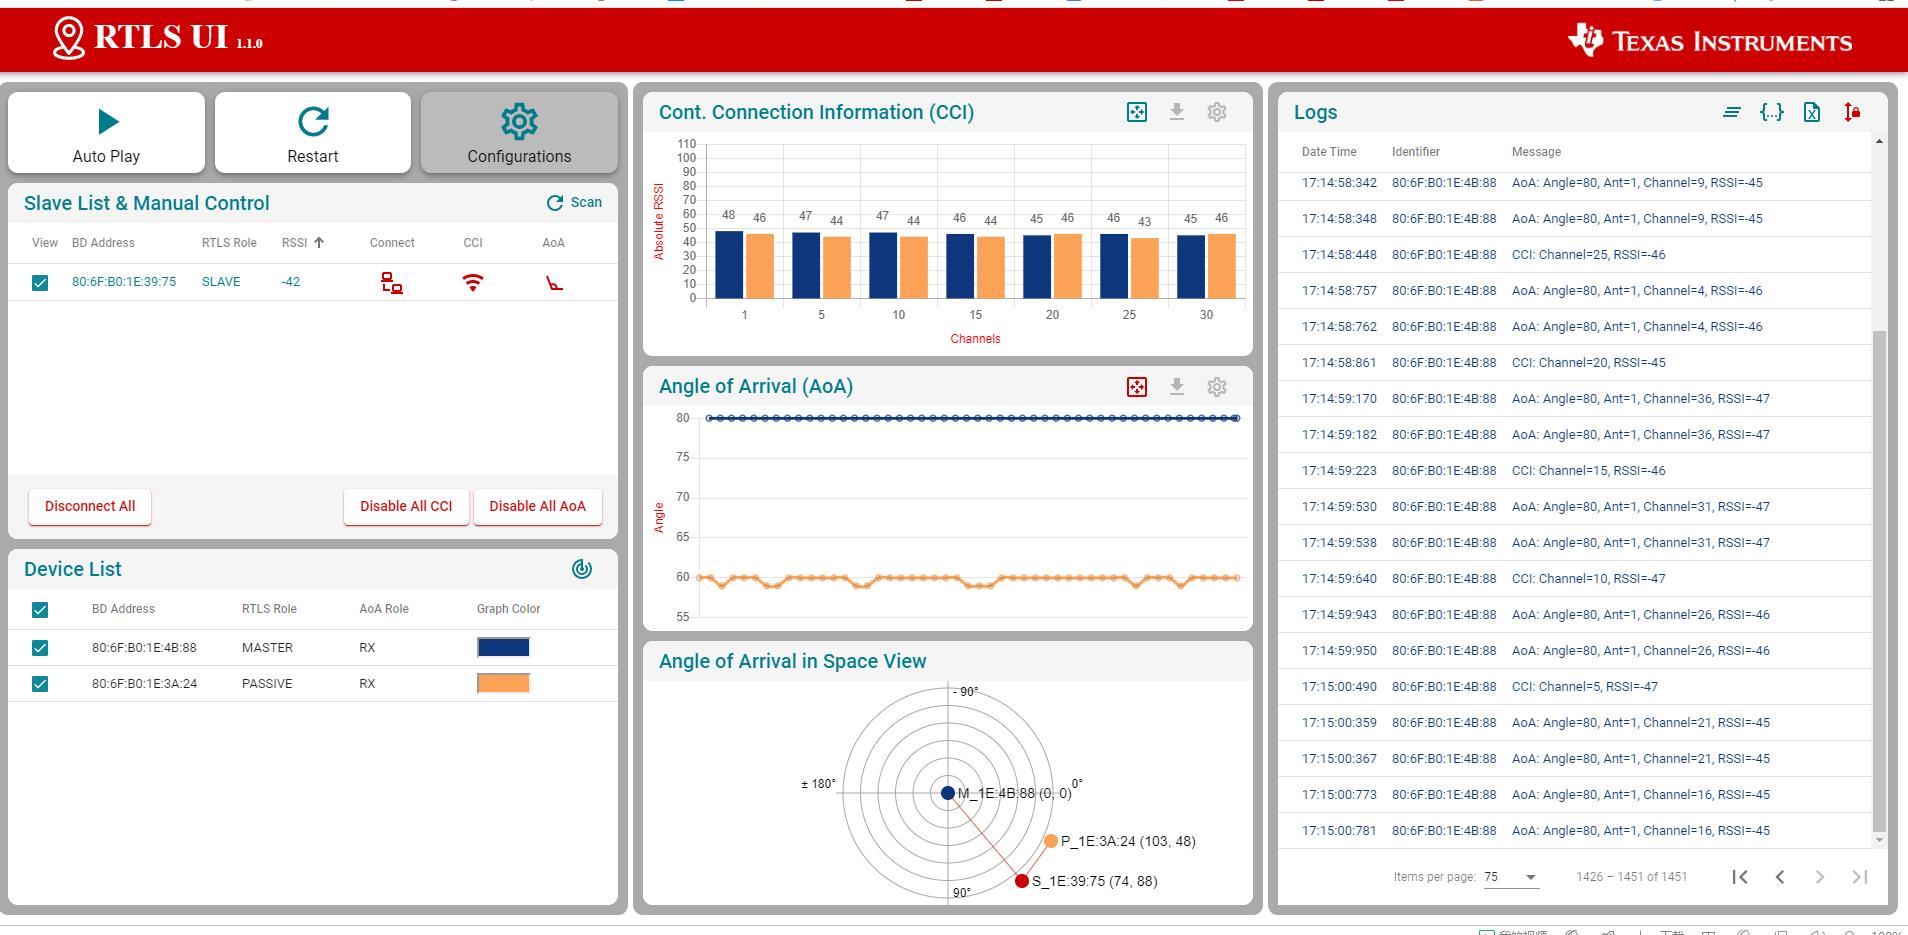Click the M_1E:4B:88 master node in Space View
The width and height of the screenshot is (1908, 935).
(x=948, y=793)
